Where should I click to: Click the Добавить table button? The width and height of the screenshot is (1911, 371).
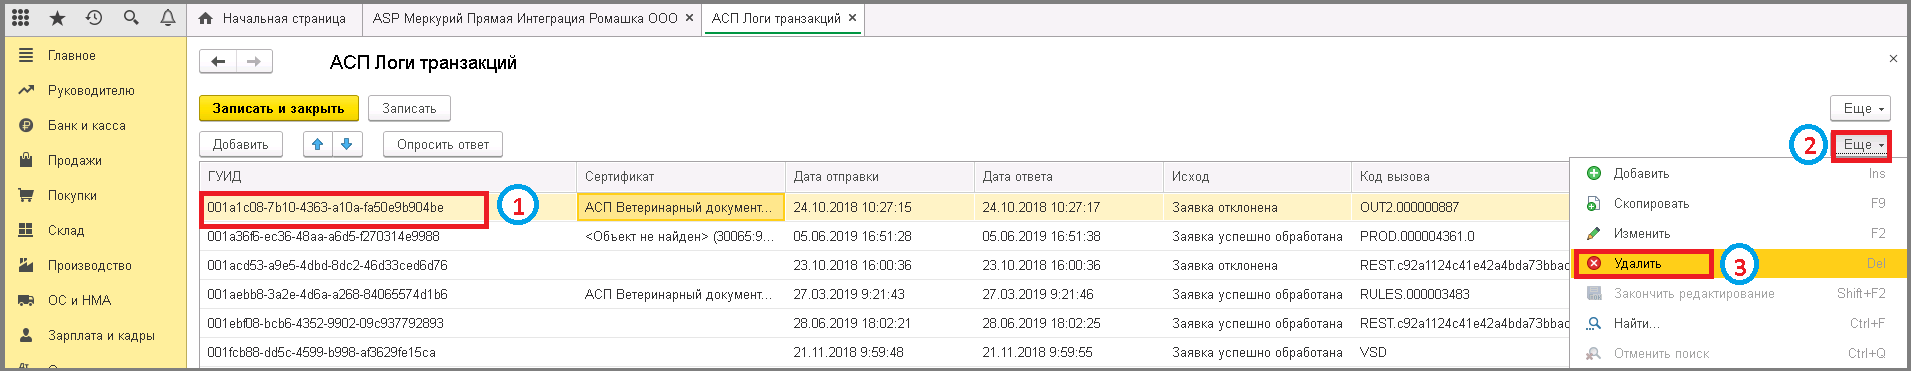click(x=240, y=144)
